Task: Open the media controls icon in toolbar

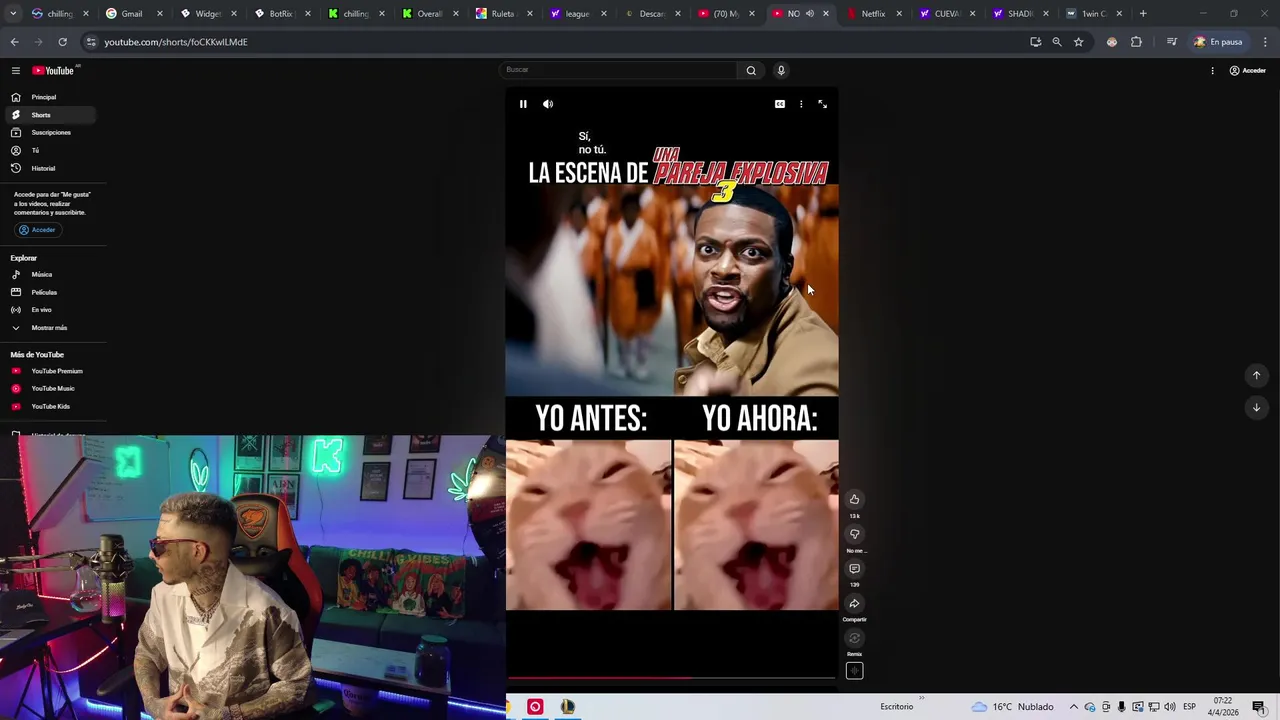Action: coord(1171,42)
